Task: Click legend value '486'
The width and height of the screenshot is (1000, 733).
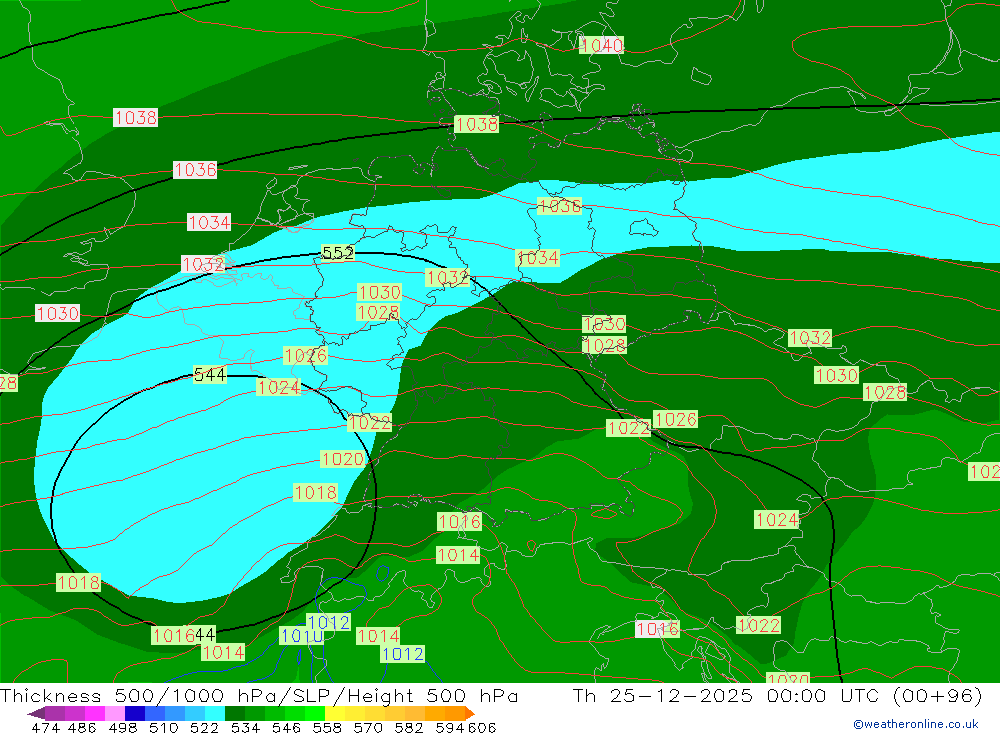Action: tap(83, 728)
